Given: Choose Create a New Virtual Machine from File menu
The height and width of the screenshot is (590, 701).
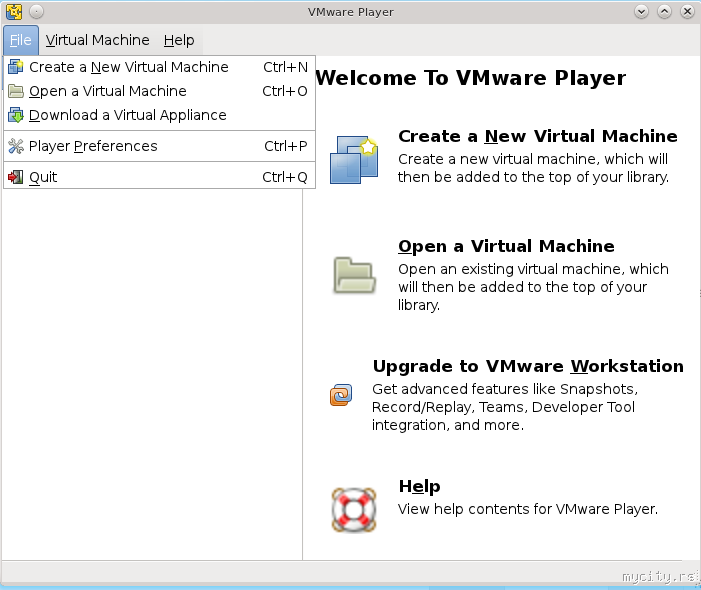Looking at the screenshot, I should click(x=159, y=67).
